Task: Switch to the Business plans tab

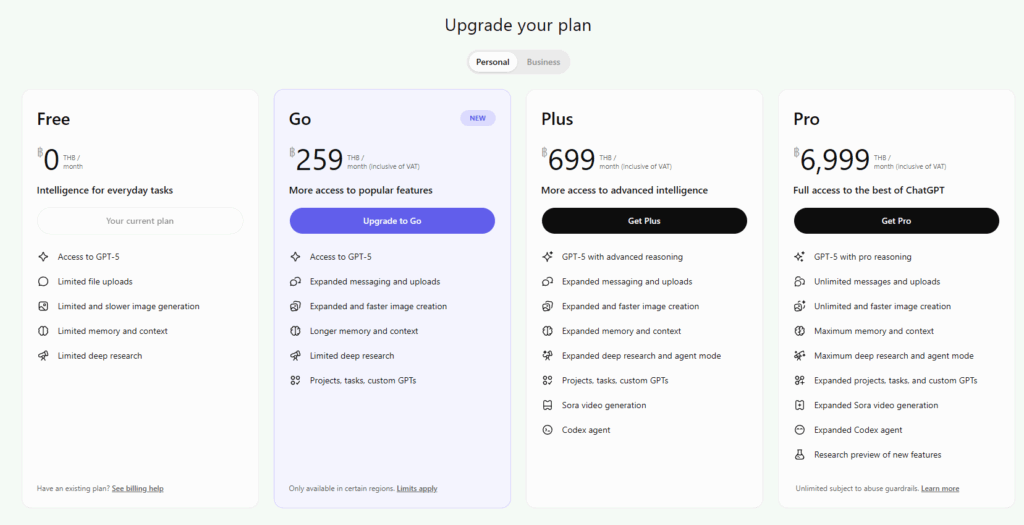Action: pyautogui.click(x=543, y=62)
